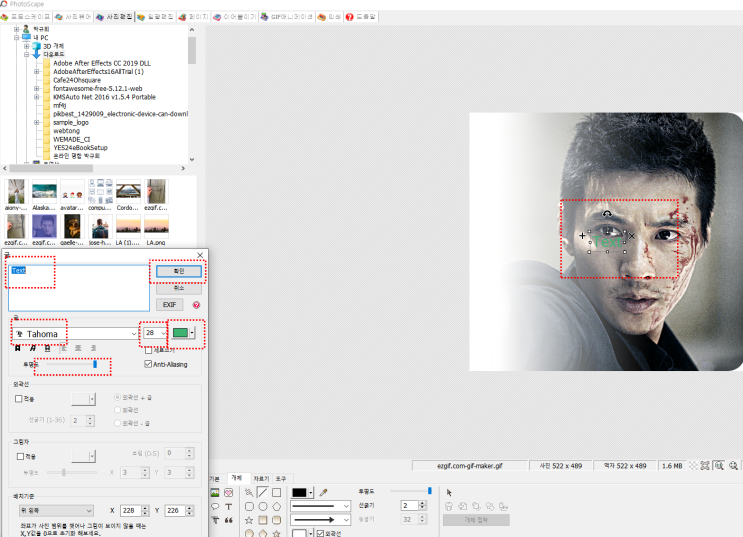The image size is (743, 537).
Task: Select the Text (T) object tool
Action: coord(228,506)
